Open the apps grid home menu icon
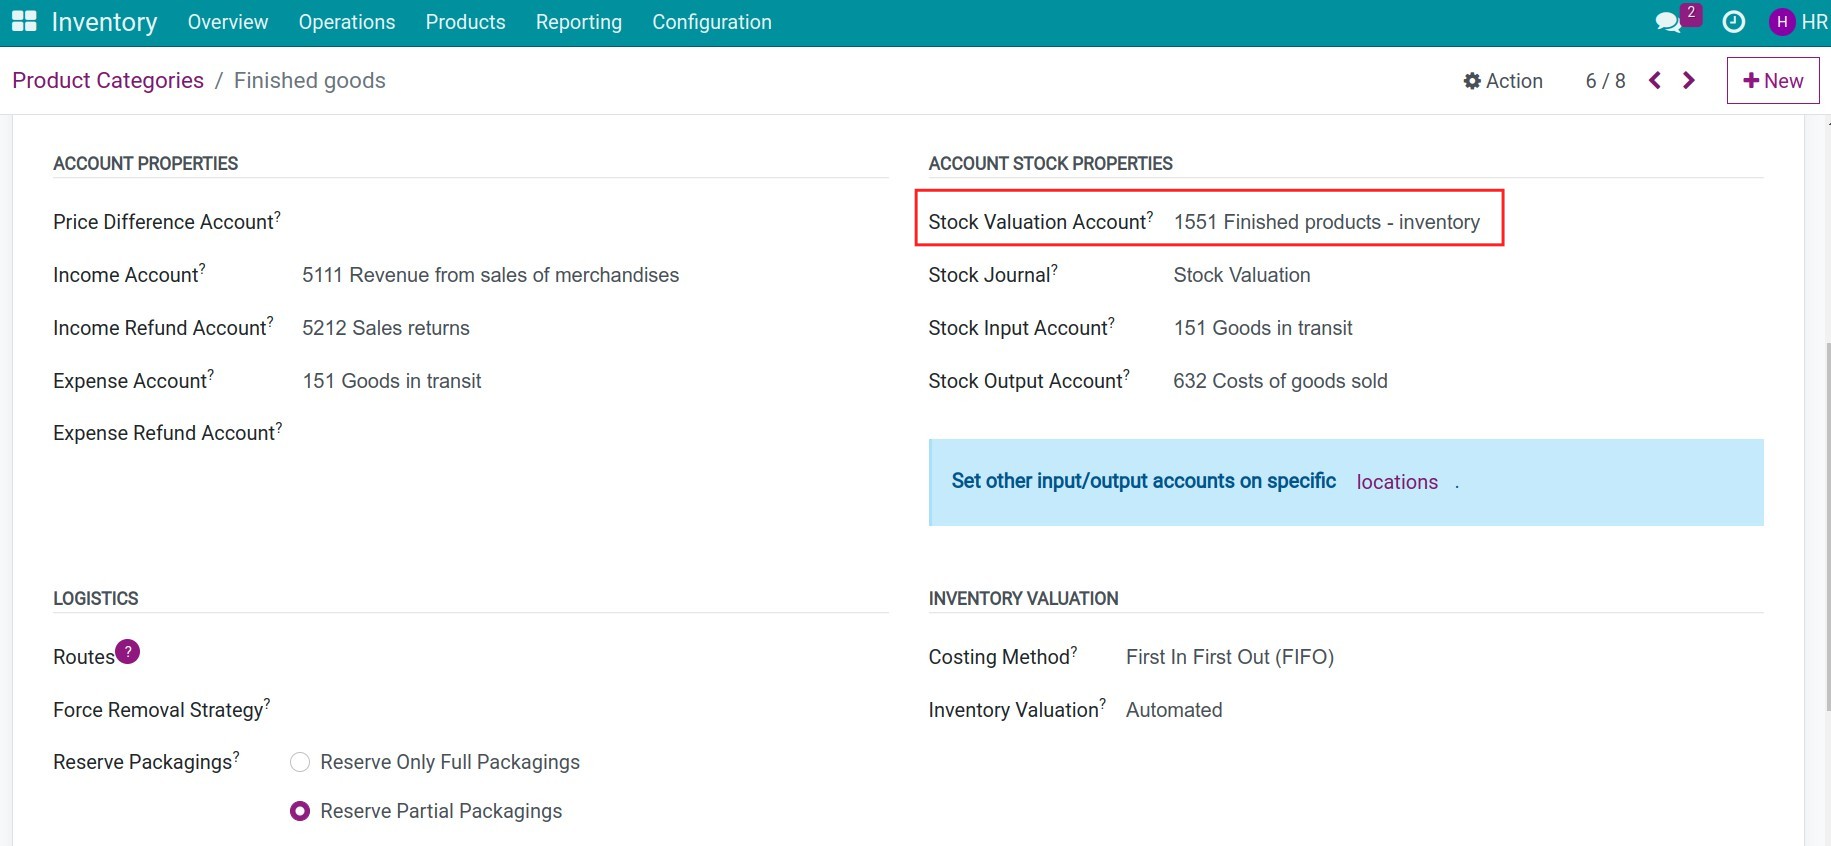This screenshot has width=1831, height=846. click(24, 22)
